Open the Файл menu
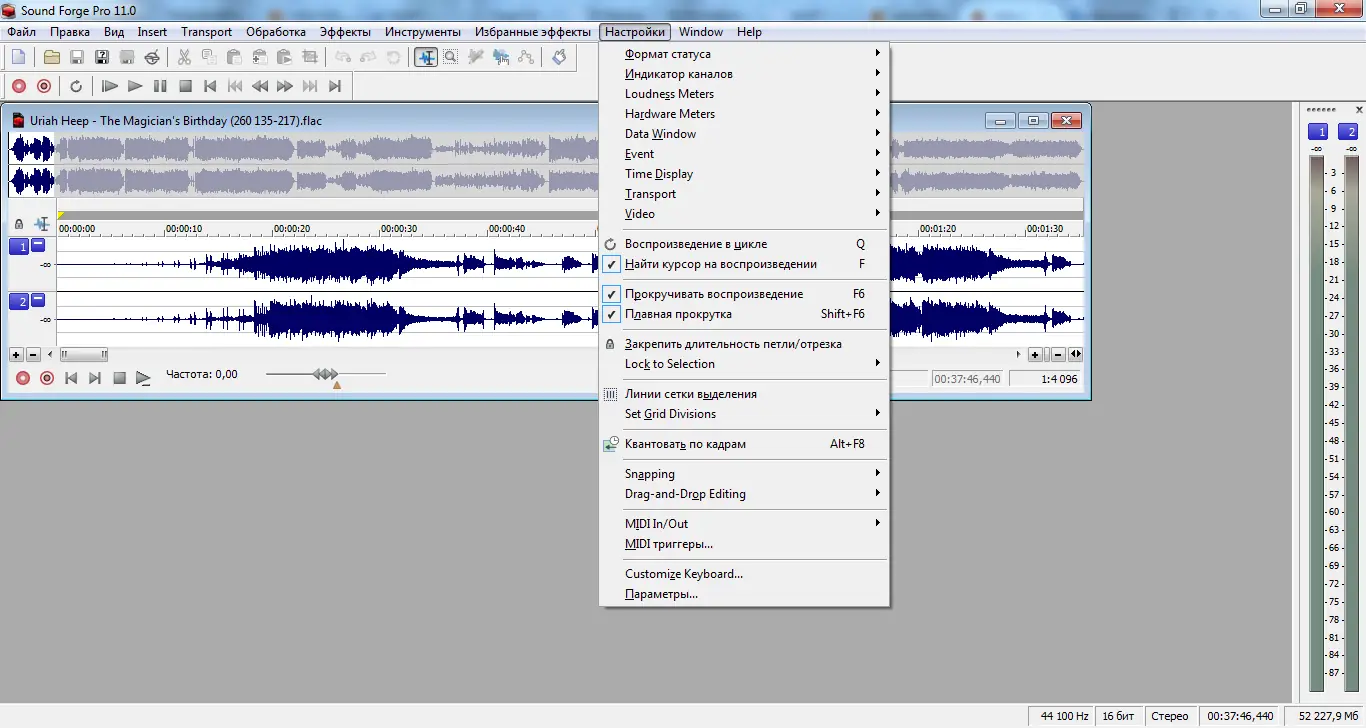1366x728 pixels. click(21, 32)
